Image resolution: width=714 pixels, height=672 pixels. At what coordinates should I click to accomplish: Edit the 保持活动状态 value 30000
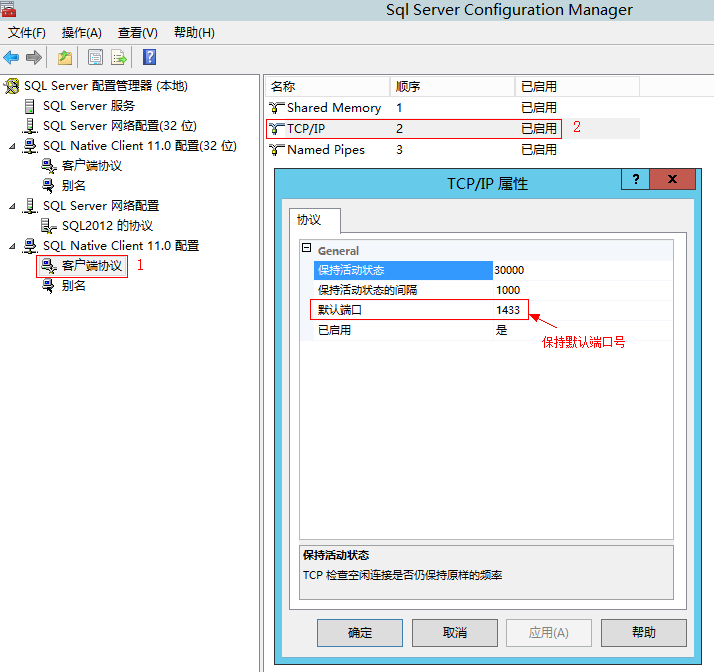[x=582, y=270]
